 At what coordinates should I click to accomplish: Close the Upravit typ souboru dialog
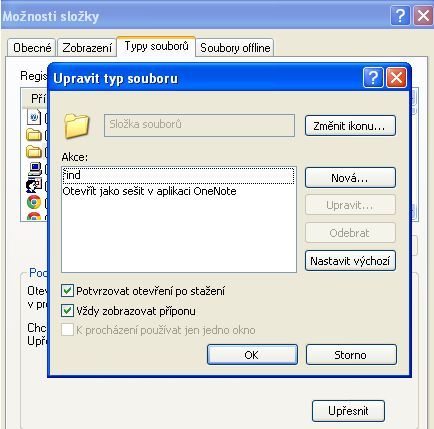(x=396, y=78)
